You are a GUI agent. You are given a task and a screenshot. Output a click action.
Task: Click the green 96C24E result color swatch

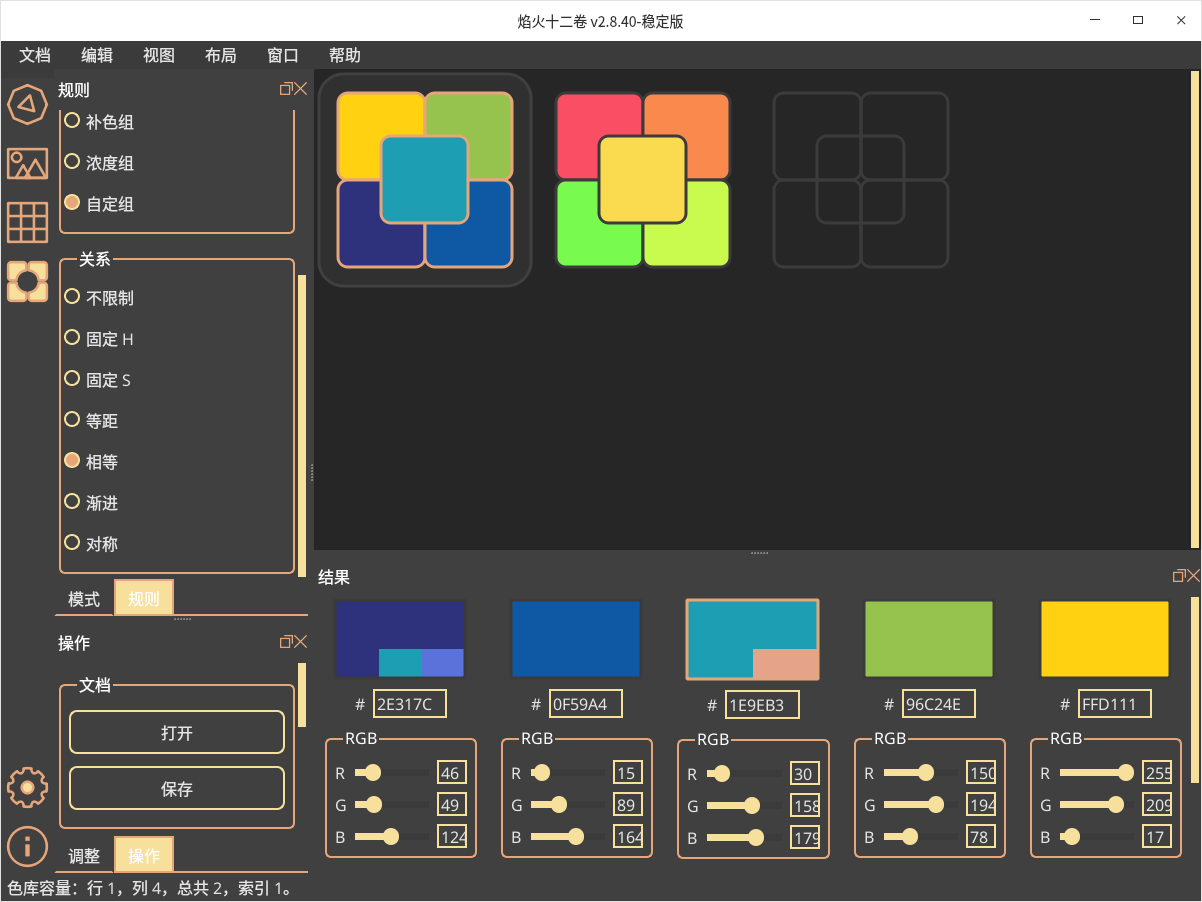tap(929, 640)
